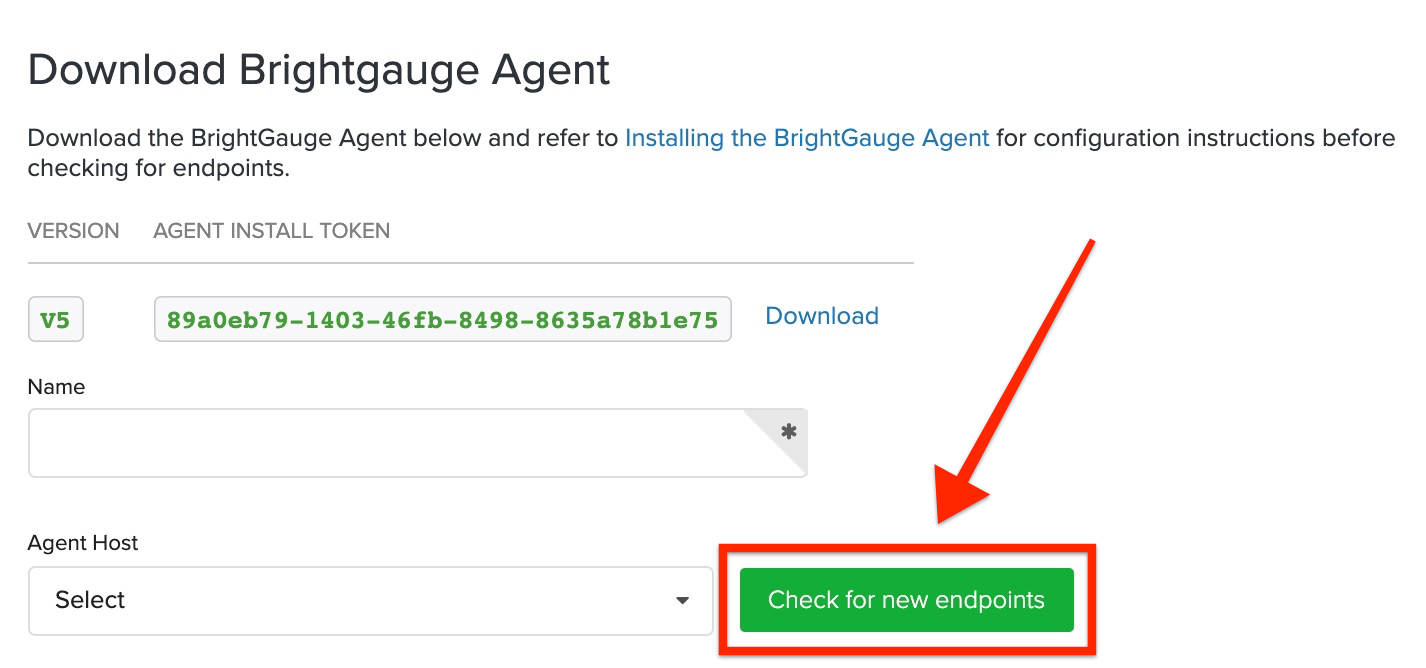Image resolution: width=1426 pixels, height=668 pixels.
Task: Open the Agent Host Select dropdown
Action: pos(370,601)
